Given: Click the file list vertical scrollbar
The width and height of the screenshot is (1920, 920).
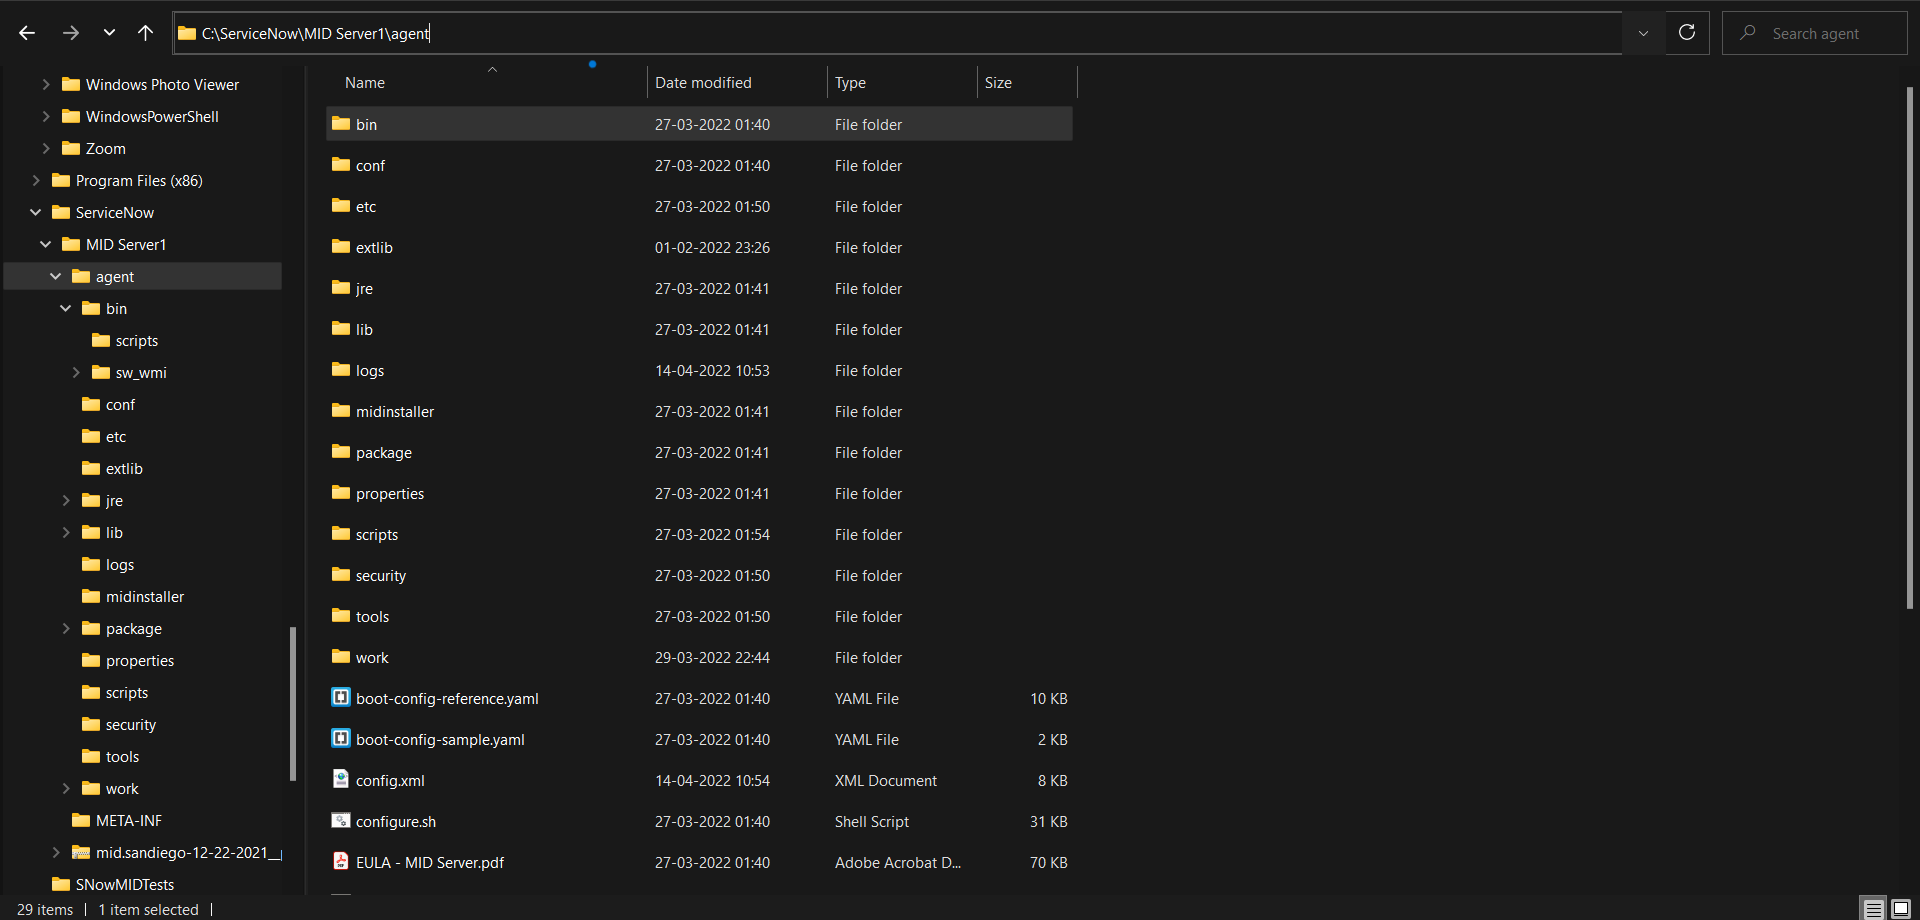Looking at the screenshot, I should (x=1910, y=348).
